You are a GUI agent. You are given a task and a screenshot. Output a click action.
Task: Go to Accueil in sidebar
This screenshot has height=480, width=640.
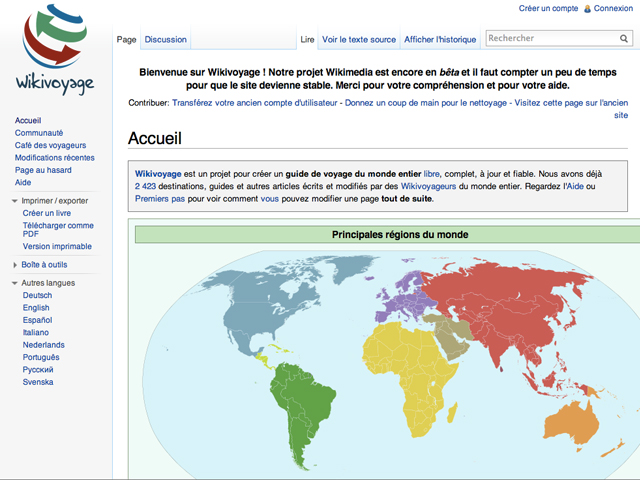tap(28, 120)
